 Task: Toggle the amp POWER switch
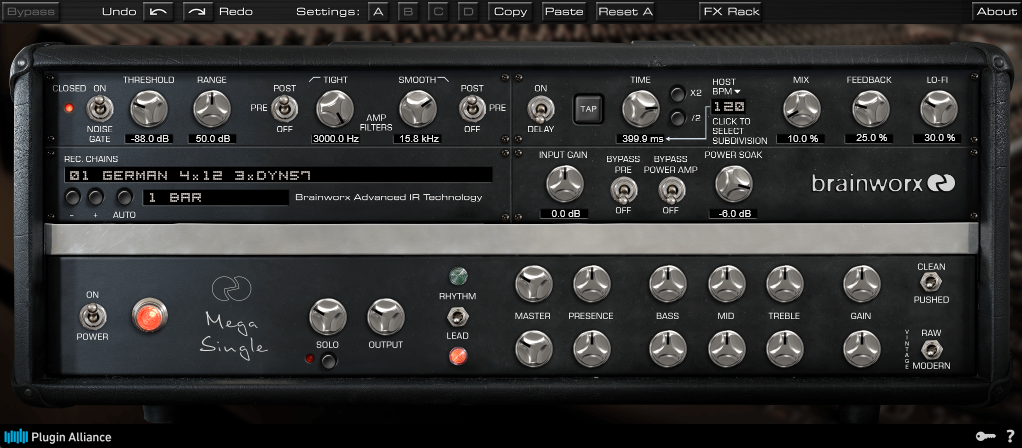pyautogui.click(x=93, y=317)
